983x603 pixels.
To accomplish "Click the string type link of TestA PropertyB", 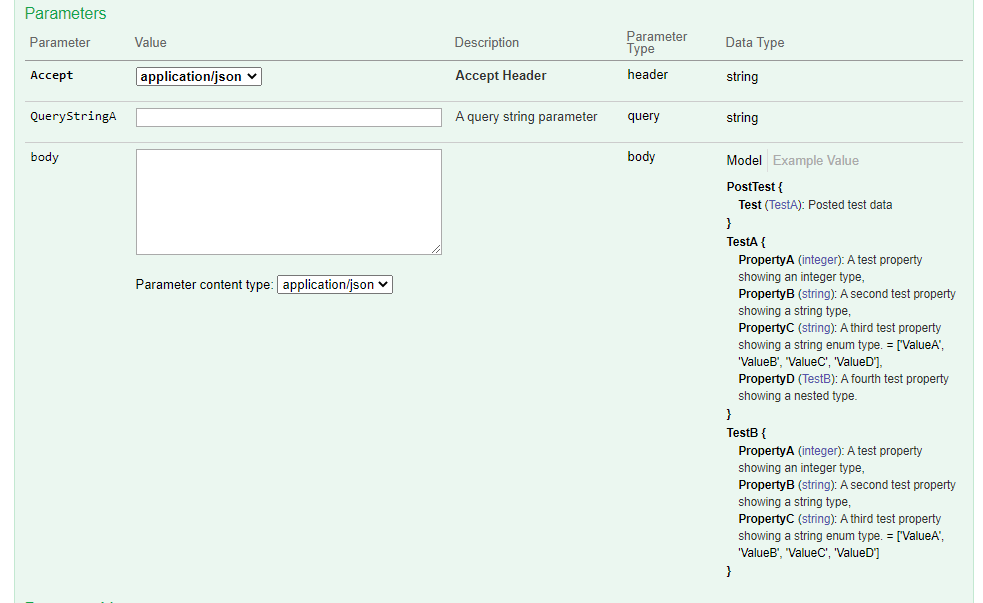I will (x=816, y=294).
